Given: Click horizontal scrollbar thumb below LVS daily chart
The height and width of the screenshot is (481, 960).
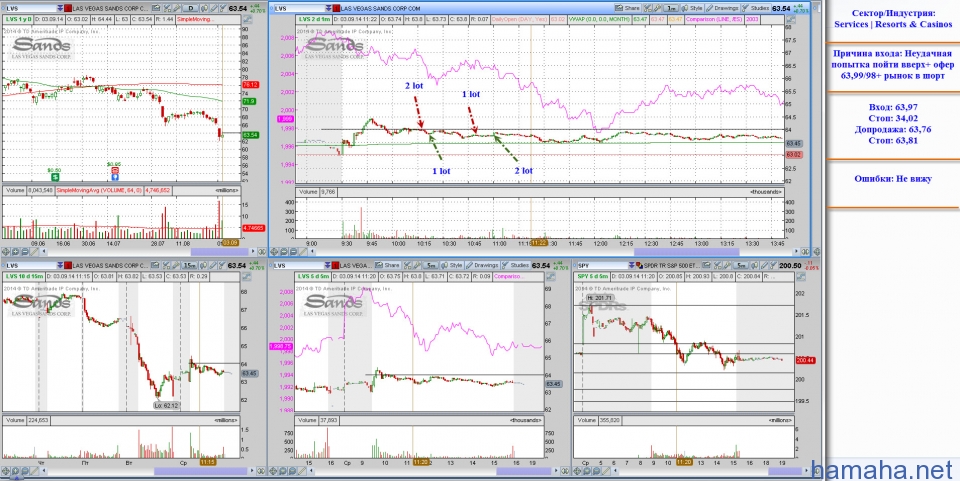Looking at the screenshot, I should (219, 252).
